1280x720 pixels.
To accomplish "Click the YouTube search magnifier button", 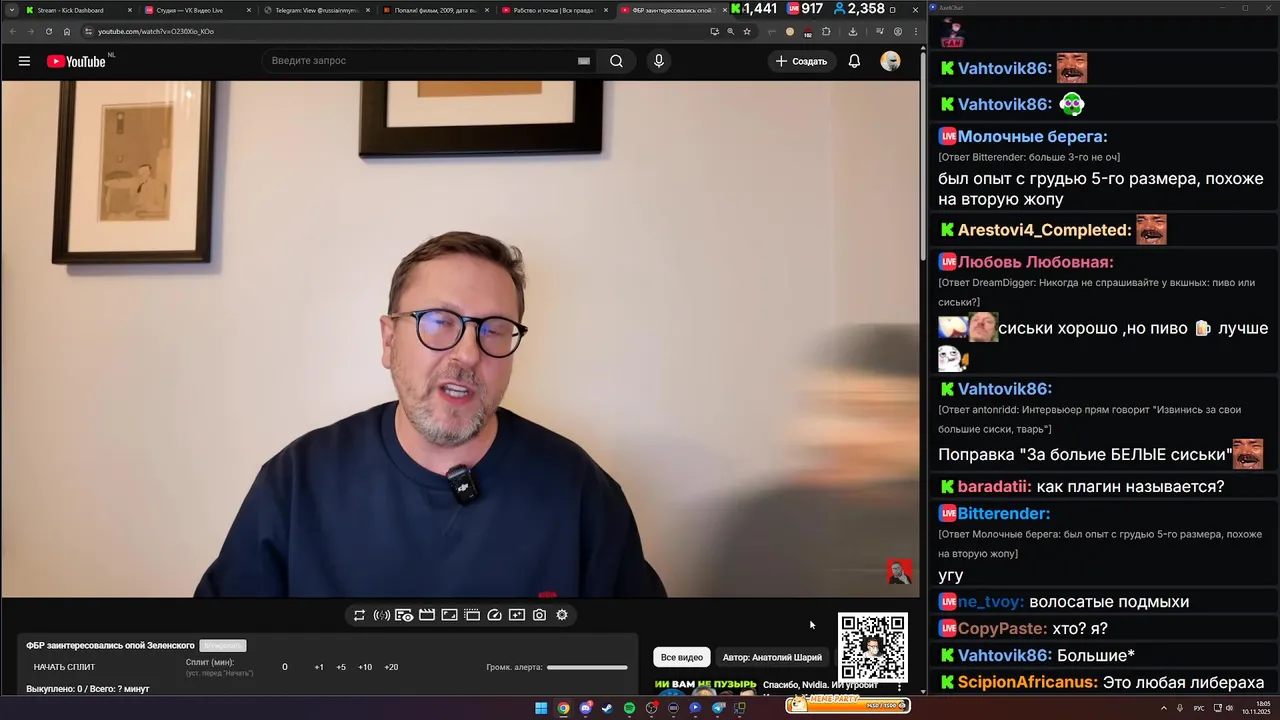I will coord(617,61).
